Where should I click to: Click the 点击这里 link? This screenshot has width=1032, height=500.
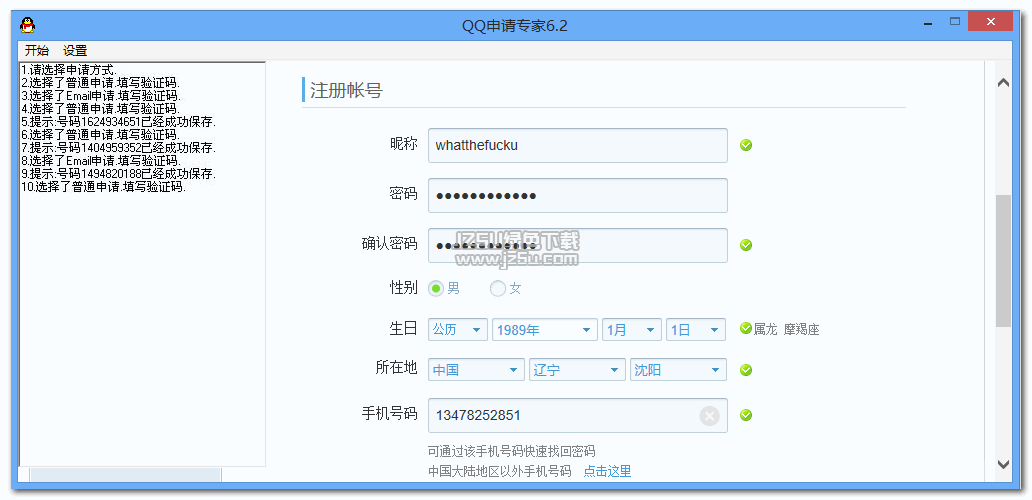607,471
